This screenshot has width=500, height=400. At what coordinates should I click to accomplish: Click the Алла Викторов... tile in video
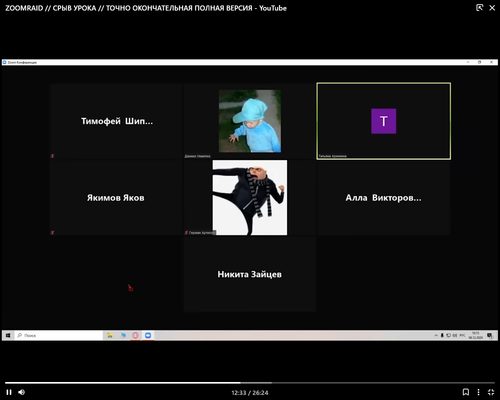click(x=383, y=198)
